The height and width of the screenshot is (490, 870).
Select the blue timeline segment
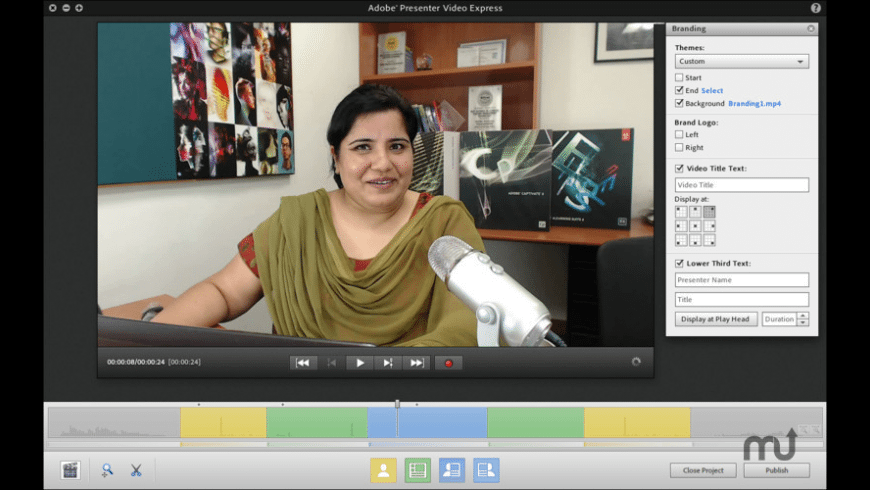coord(427,422)
